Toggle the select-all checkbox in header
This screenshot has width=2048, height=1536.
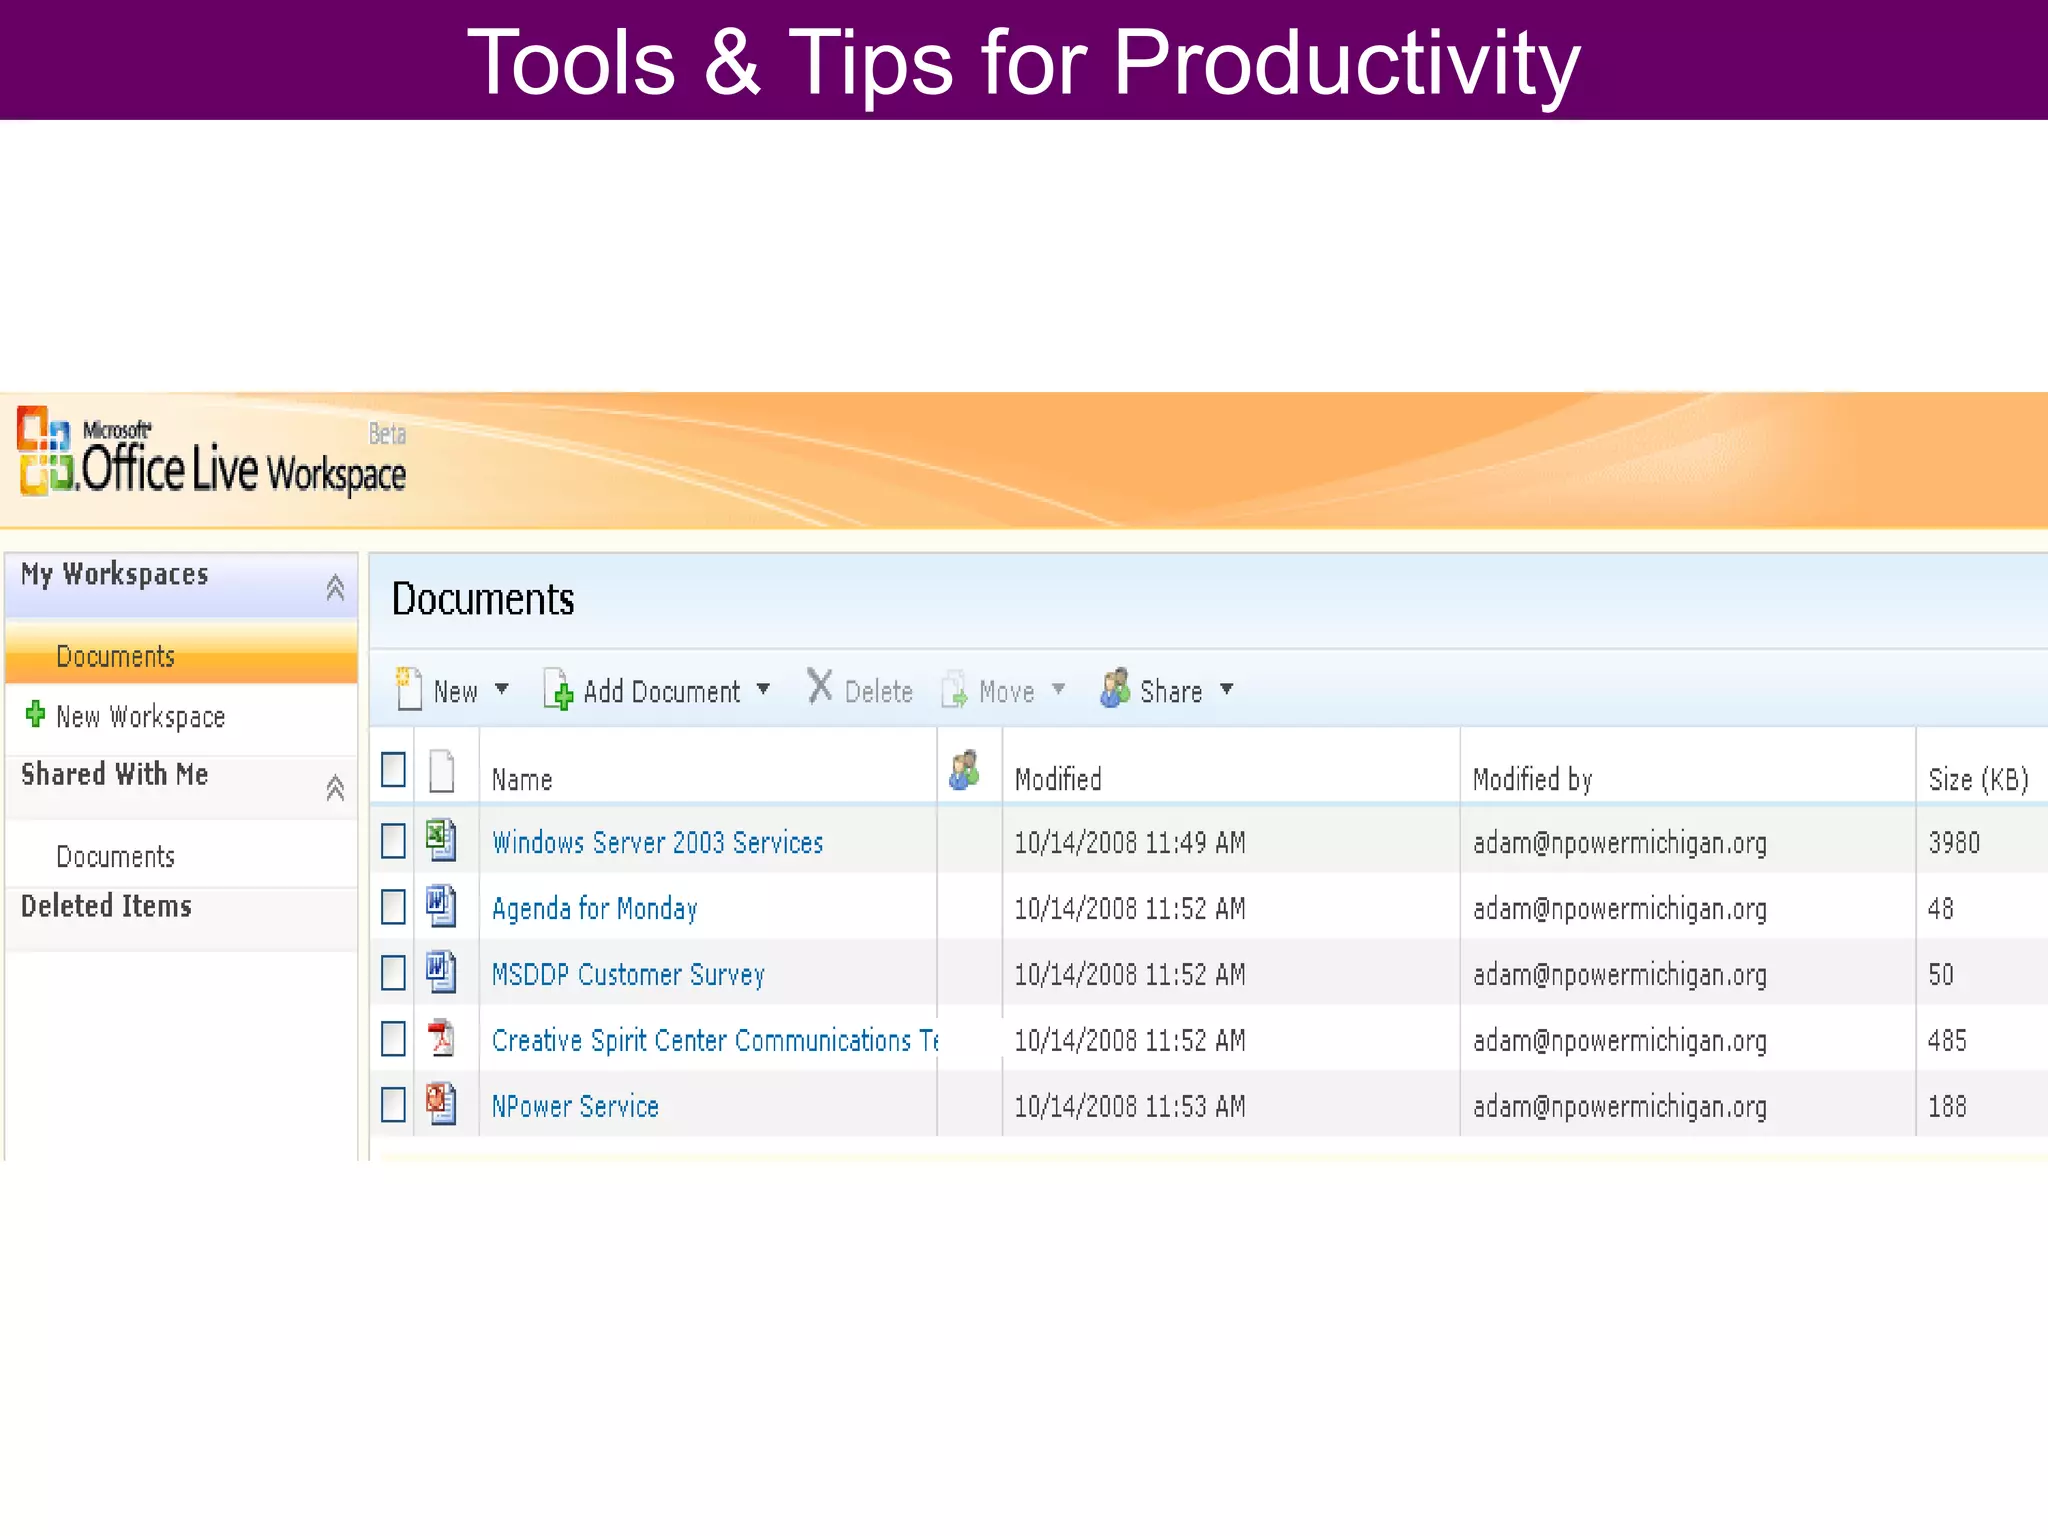point(393,771)
